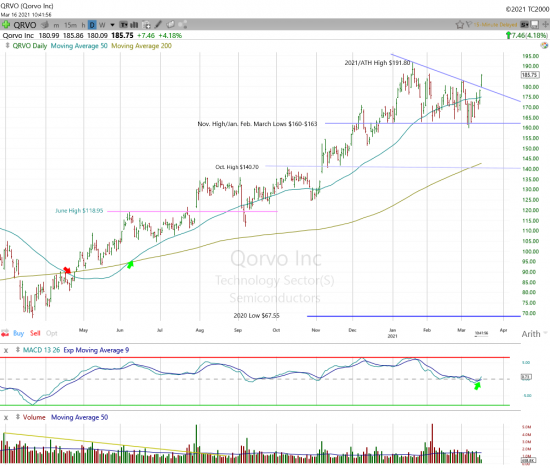Click the time marker on date axis

[481, 333]
